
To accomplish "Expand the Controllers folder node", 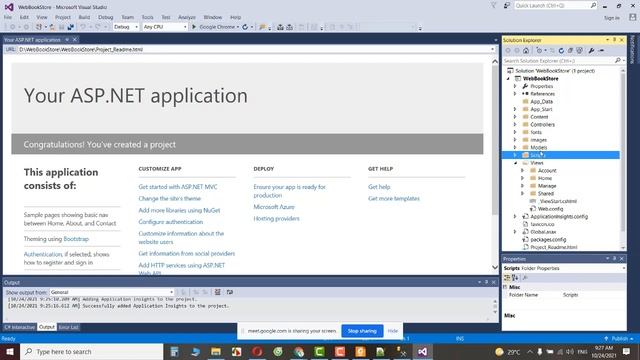I will click(x=515, y=124).
